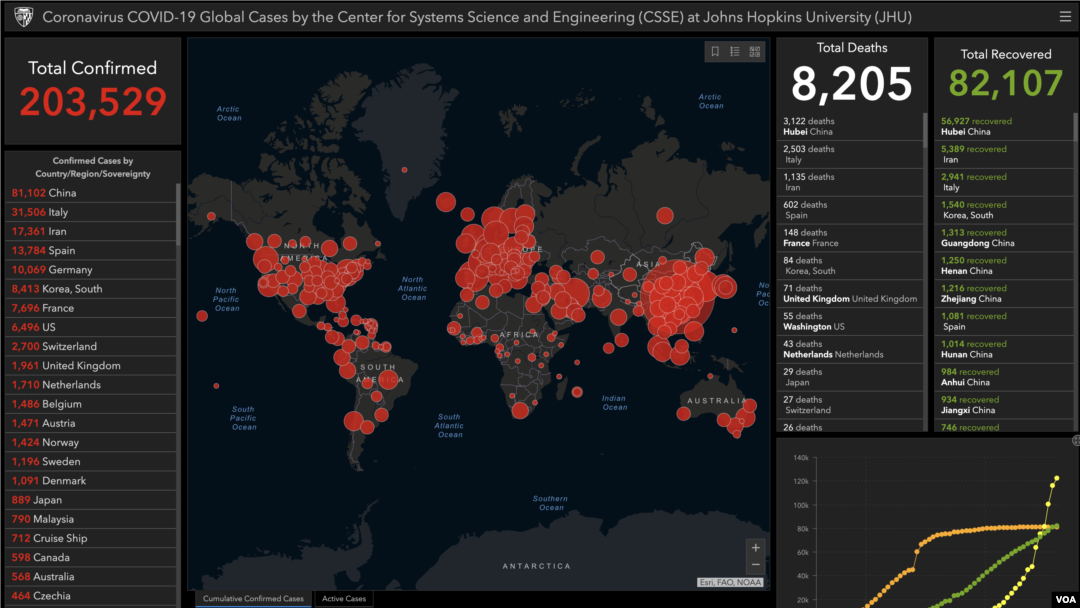Select the 712 Cruise Ship row

click(x=91, y=538)
